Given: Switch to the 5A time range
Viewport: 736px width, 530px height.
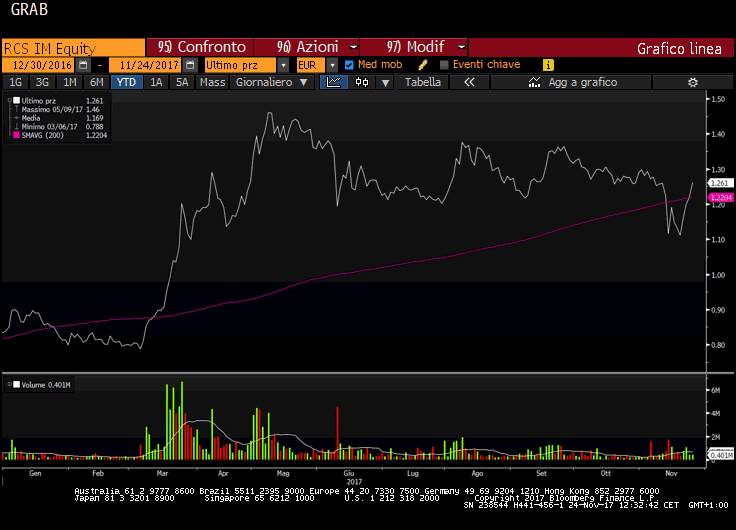Looking at the screenshot, I should 182,82.
